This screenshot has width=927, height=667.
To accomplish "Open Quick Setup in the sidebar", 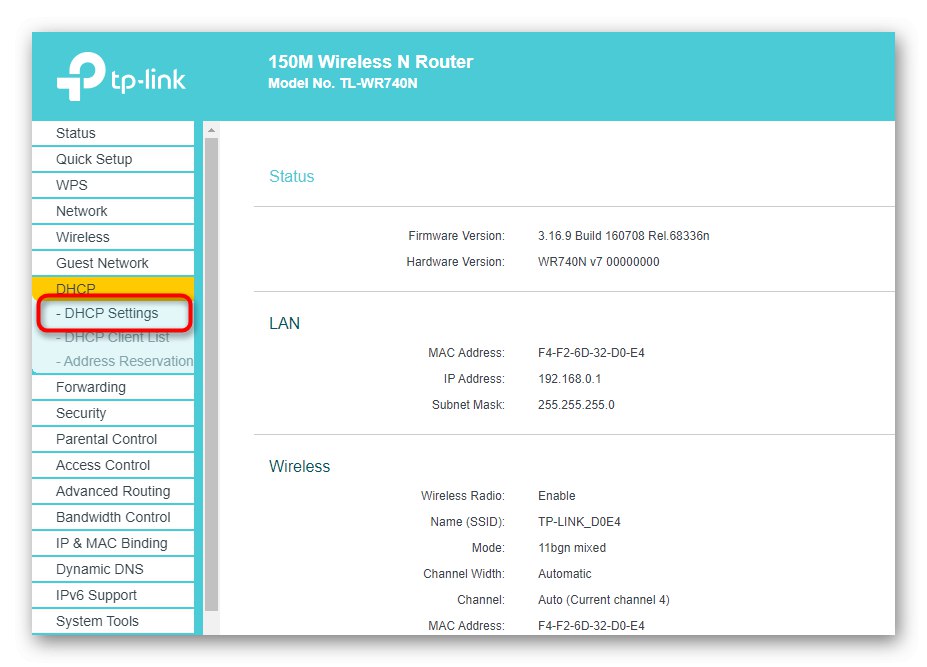I will (113, 159).
